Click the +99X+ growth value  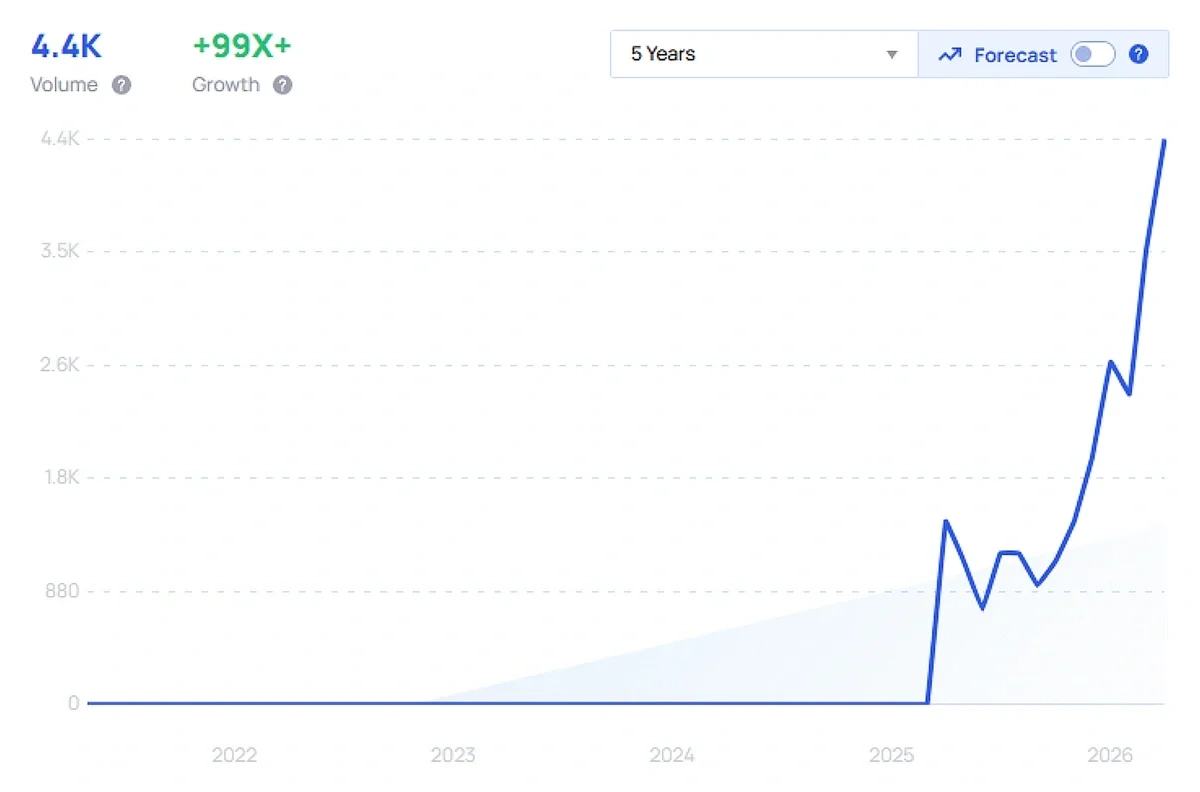point(241,46)
